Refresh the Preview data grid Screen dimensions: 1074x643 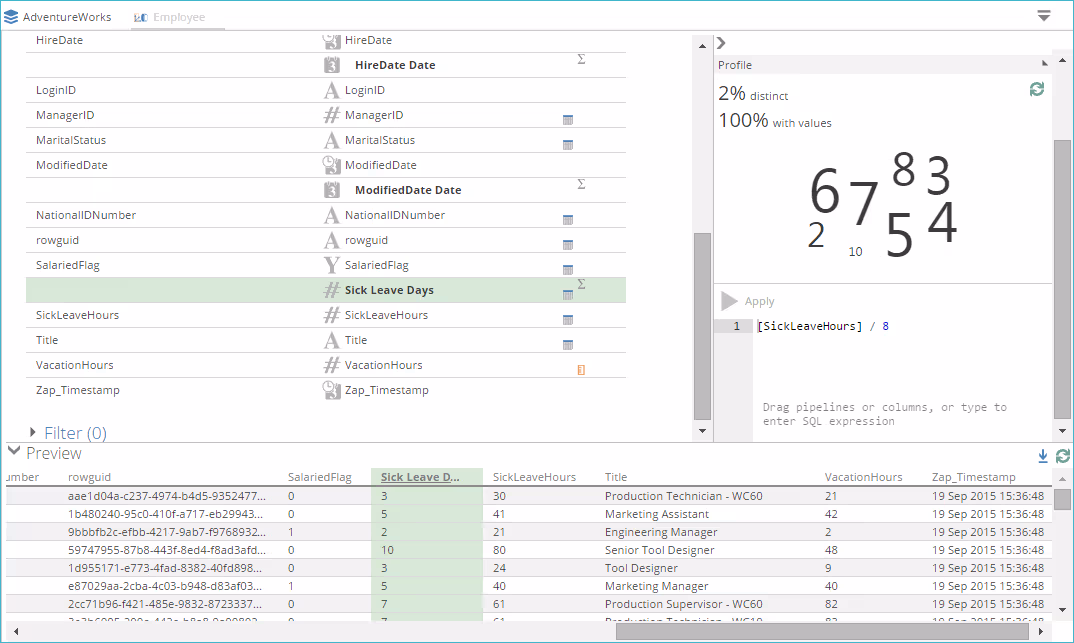pyautogui.click(x=1062, y=456)
